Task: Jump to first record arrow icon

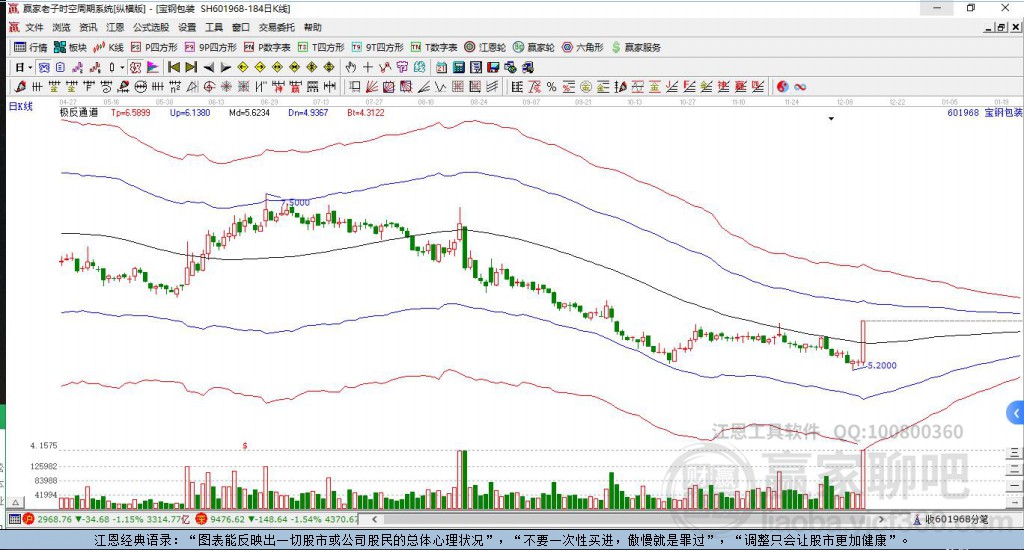Action: pos(173,67)
